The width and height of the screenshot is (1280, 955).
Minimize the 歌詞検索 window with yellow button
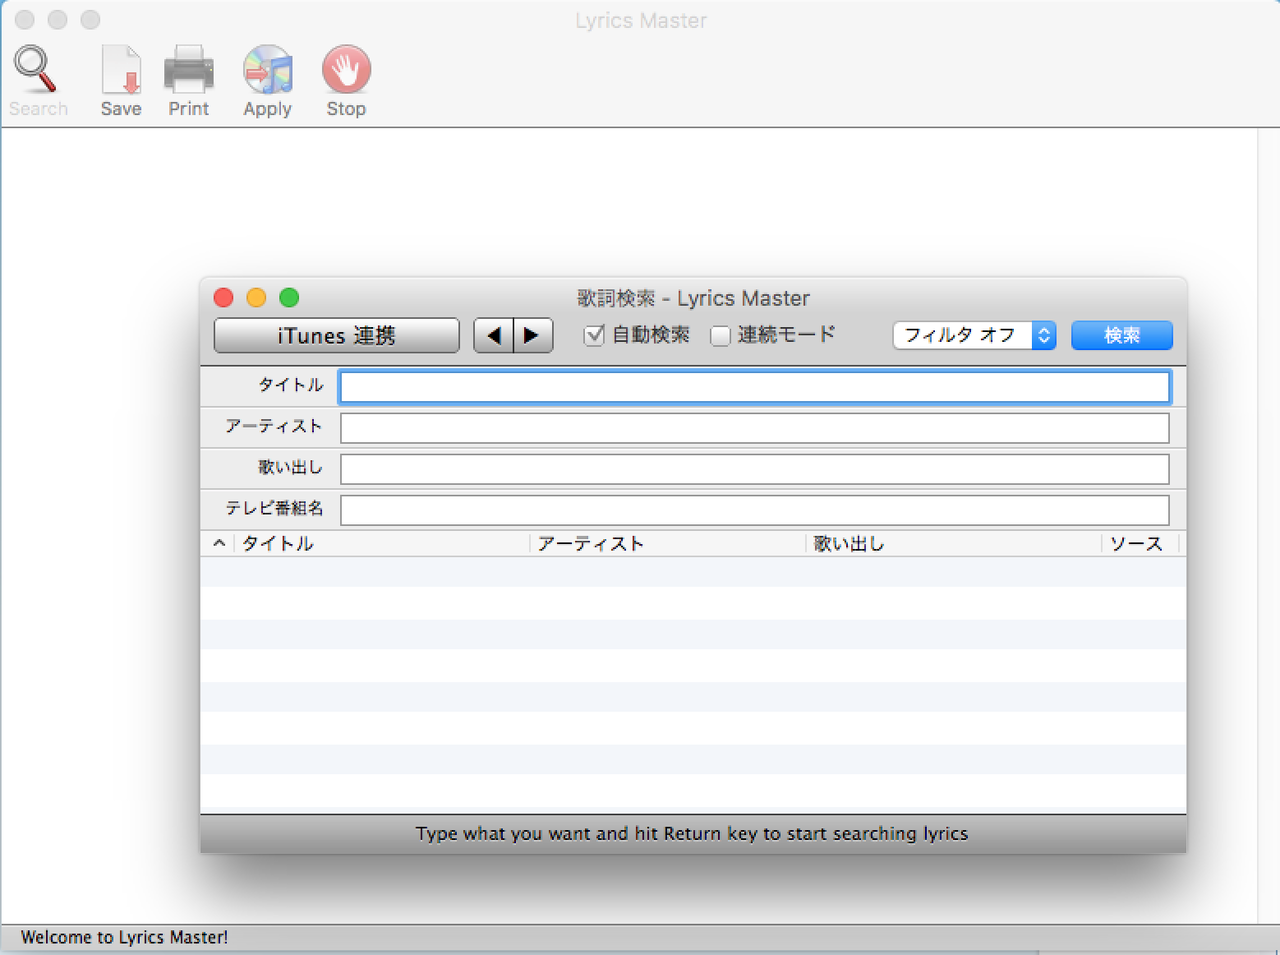pyautogui.click(x=256, y=297)
